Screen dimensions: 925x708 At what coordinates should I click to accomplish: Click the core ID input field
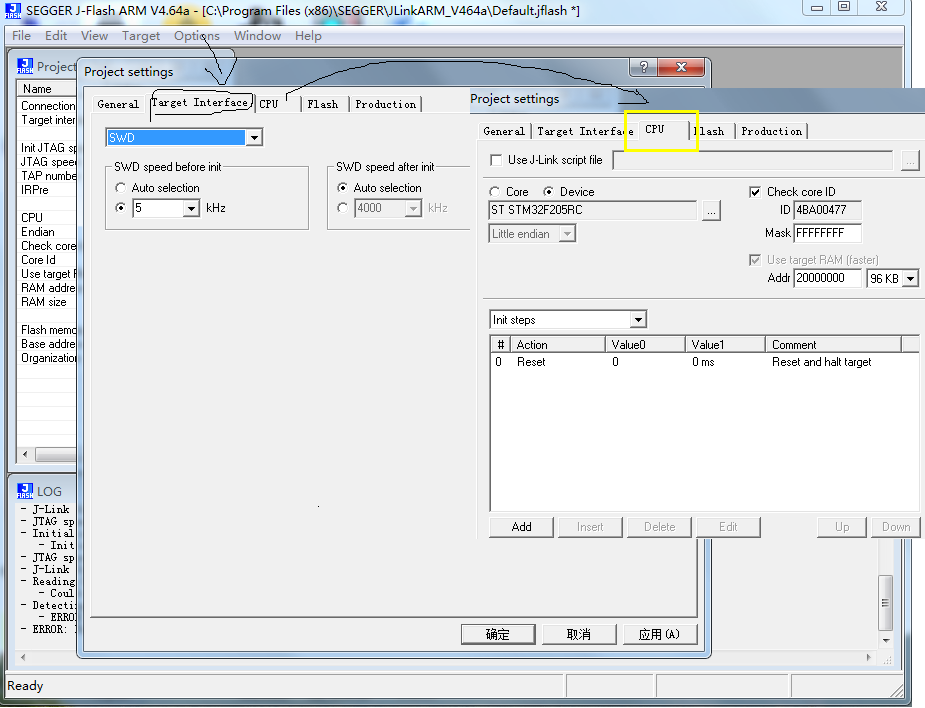828,210
